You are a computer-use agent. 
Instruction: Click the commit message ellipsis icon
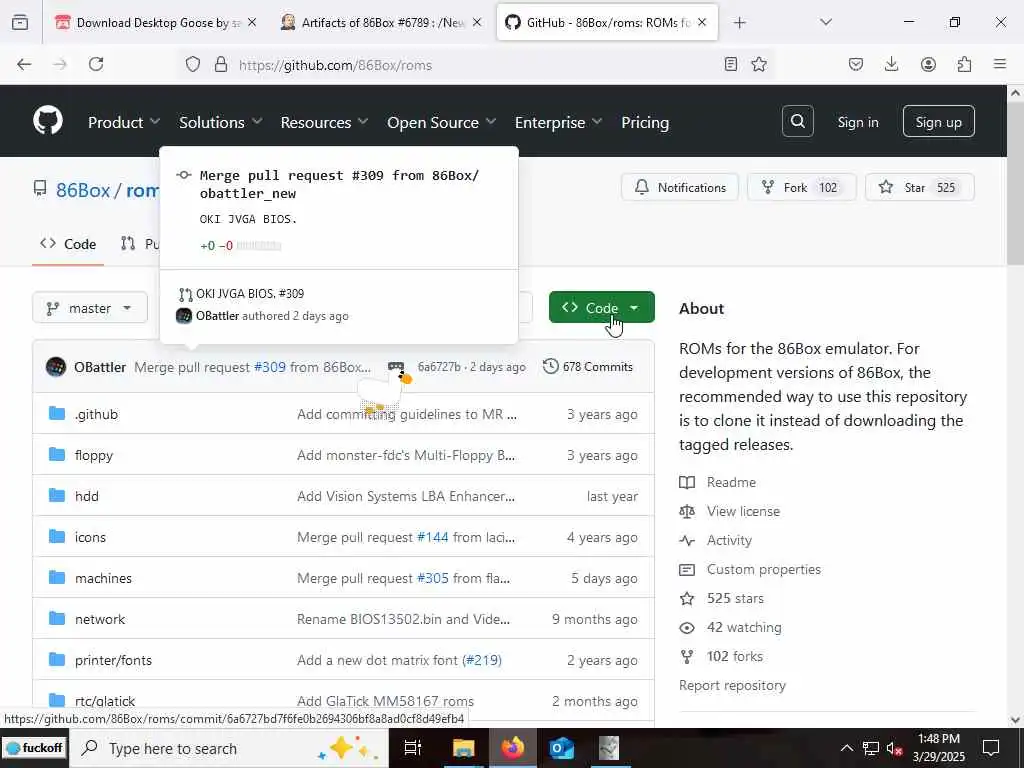tap(396, 366)
